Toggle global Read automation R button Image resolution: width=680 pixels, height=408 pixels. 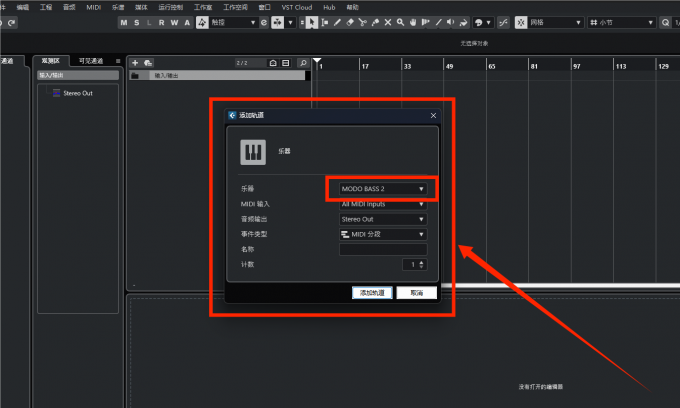162,23
